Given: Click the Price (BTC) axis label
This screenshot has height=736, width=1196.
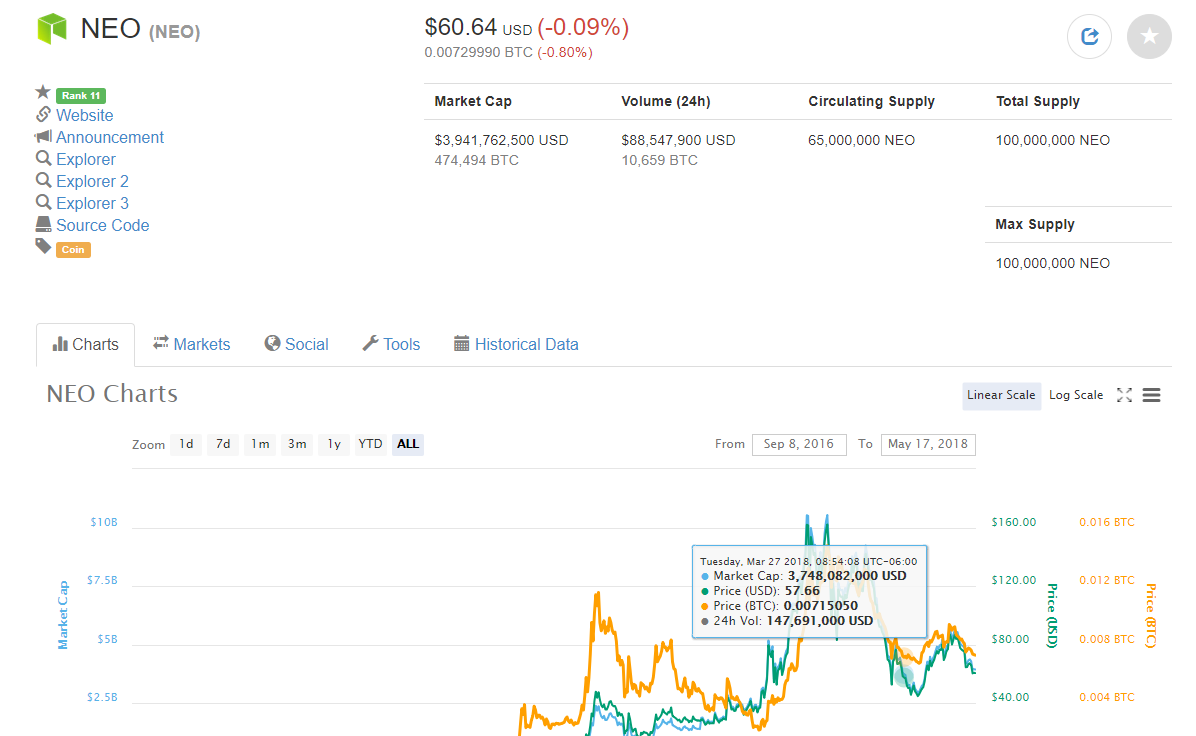Looking at the screenshot, I should coord(1151,615).
